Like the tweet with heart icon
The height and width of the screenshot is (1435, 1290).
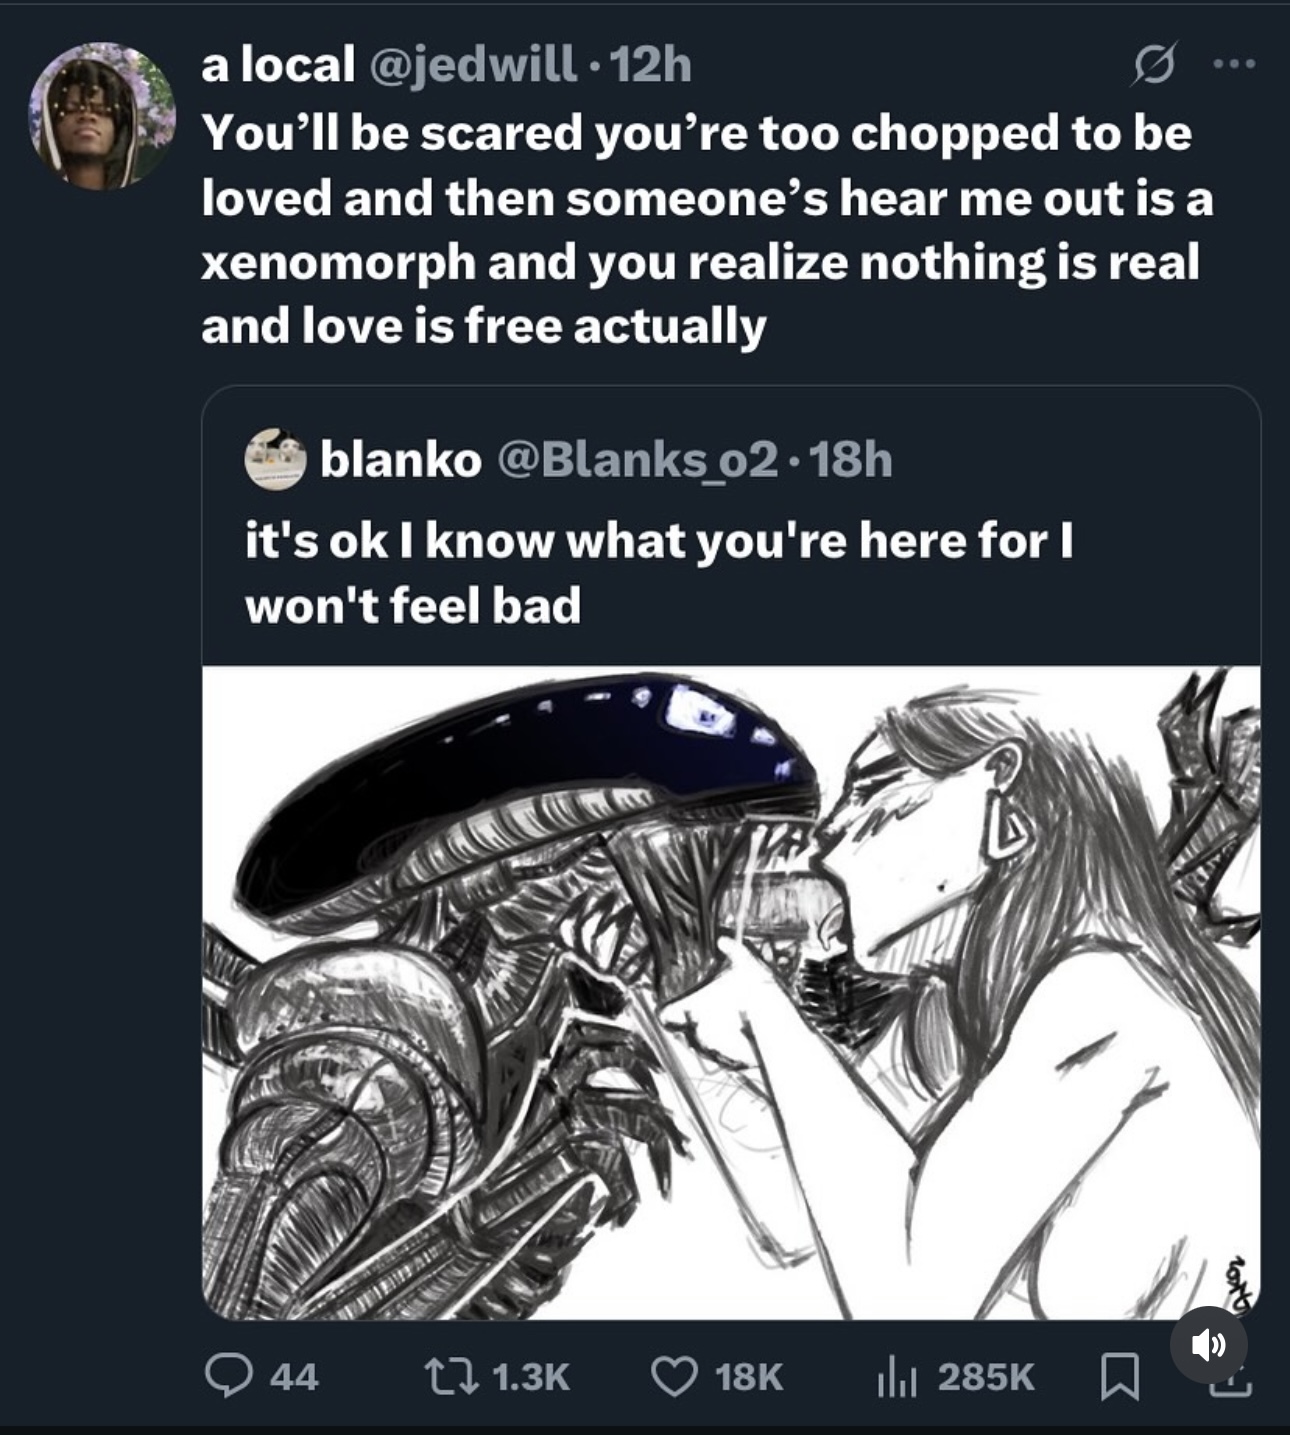click(x=675, y=1376)
